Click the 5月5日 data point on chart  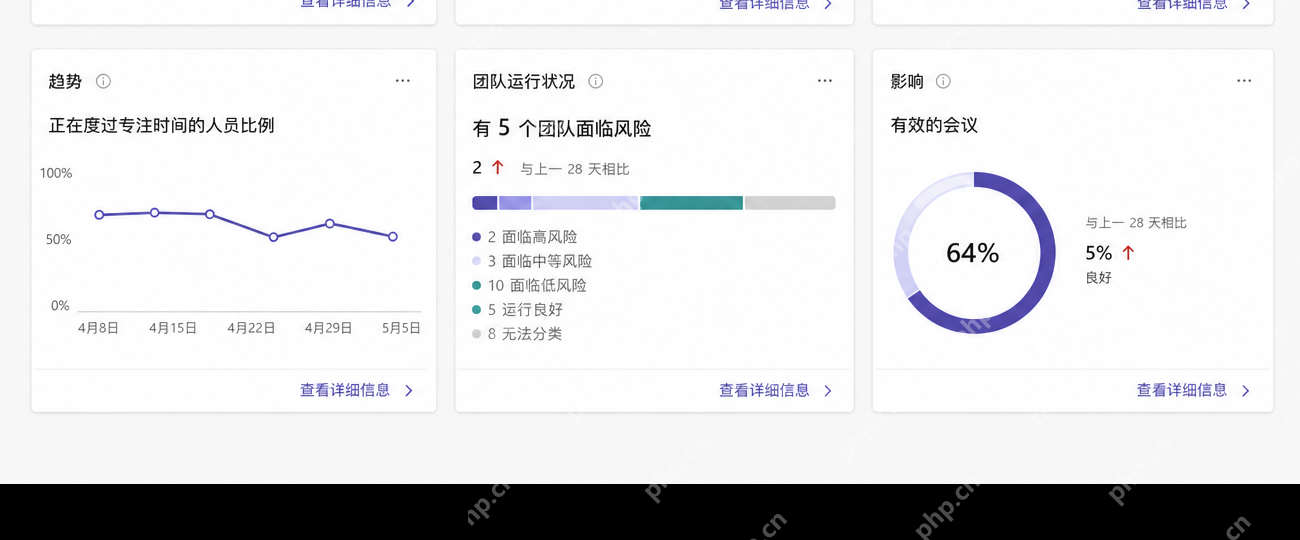point(393,237)
